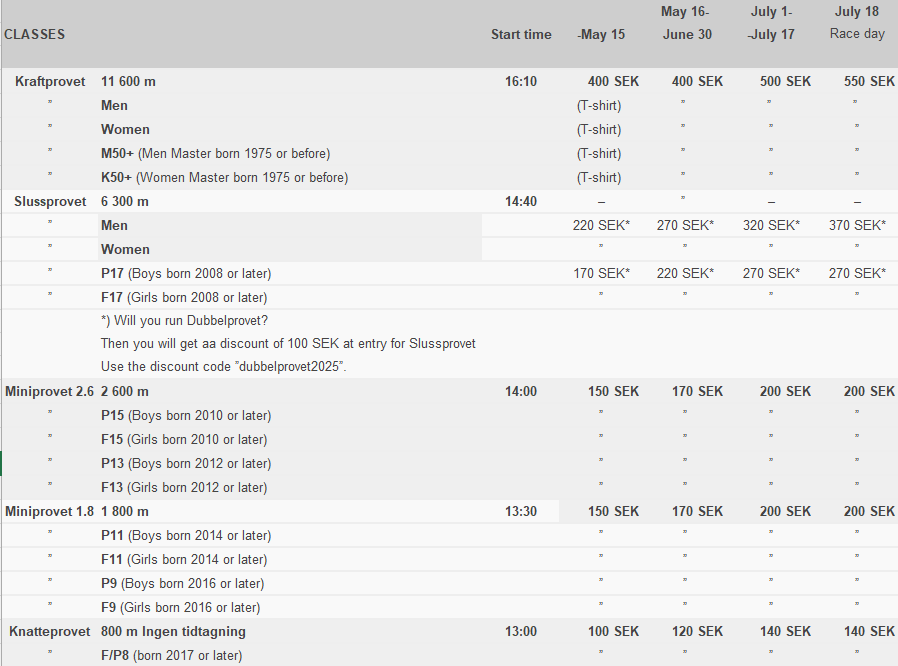Click the Start time column header
This screenshot has height=666, width=898.
point(521,34)
